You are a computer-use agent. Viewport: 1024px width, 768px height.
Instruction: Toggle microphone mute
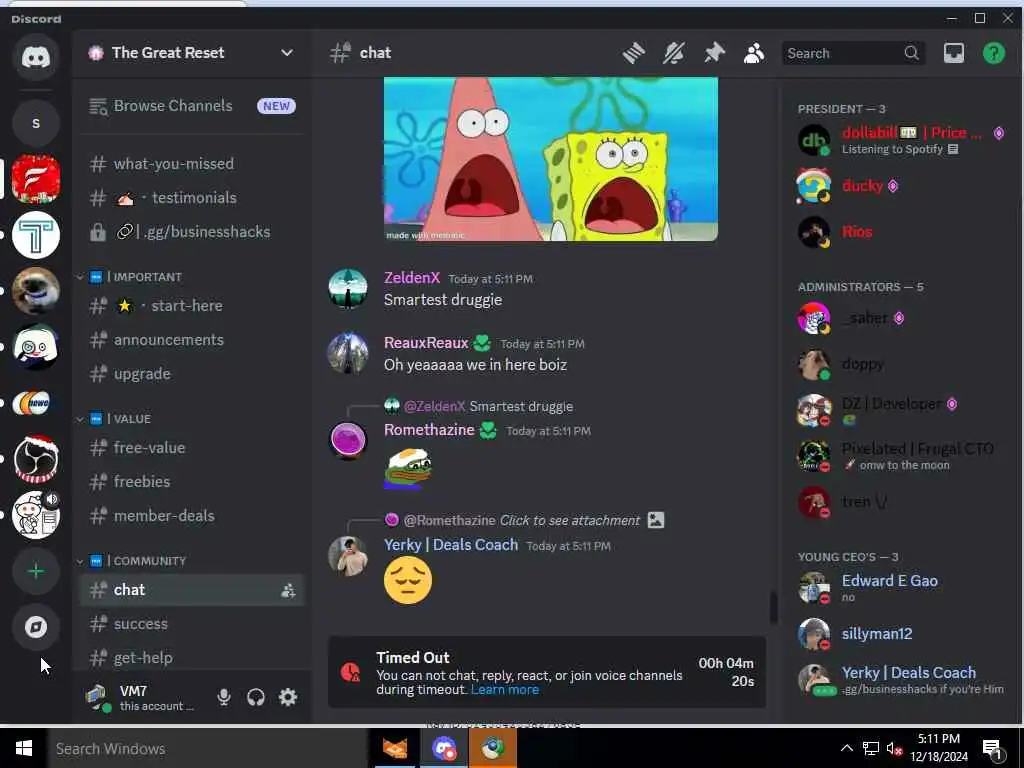coord(224,697)
